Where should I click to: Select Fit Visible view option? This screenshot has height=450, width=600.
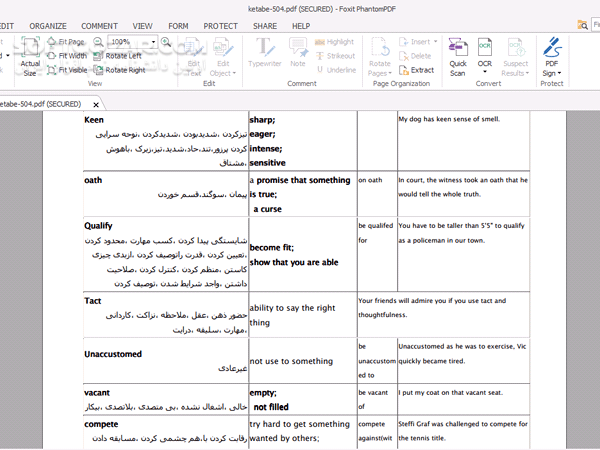pyautogui.click(x=68, y=70)
